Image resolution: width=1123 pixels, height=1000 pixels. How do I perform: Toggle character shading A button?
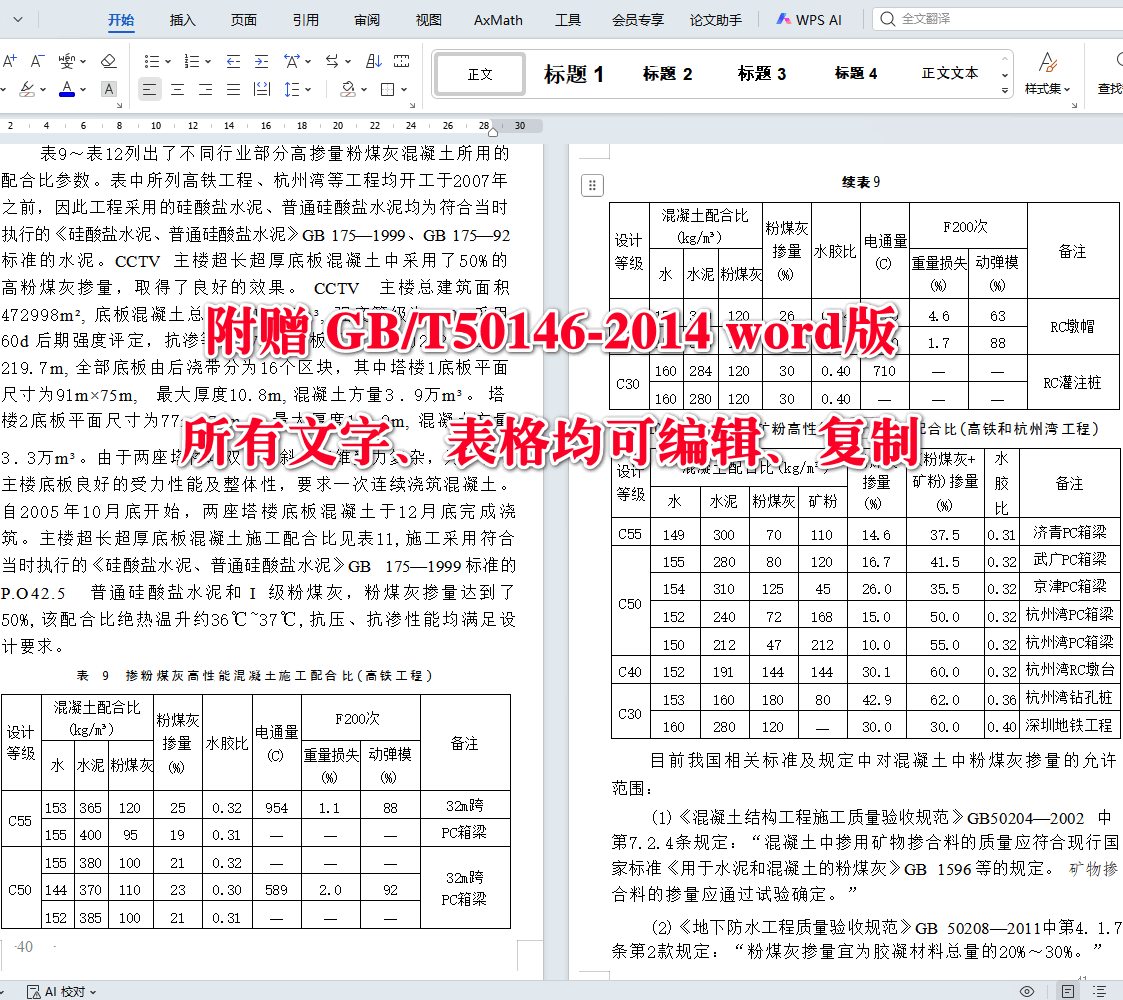pyautogui.click(x=108, y=89)
